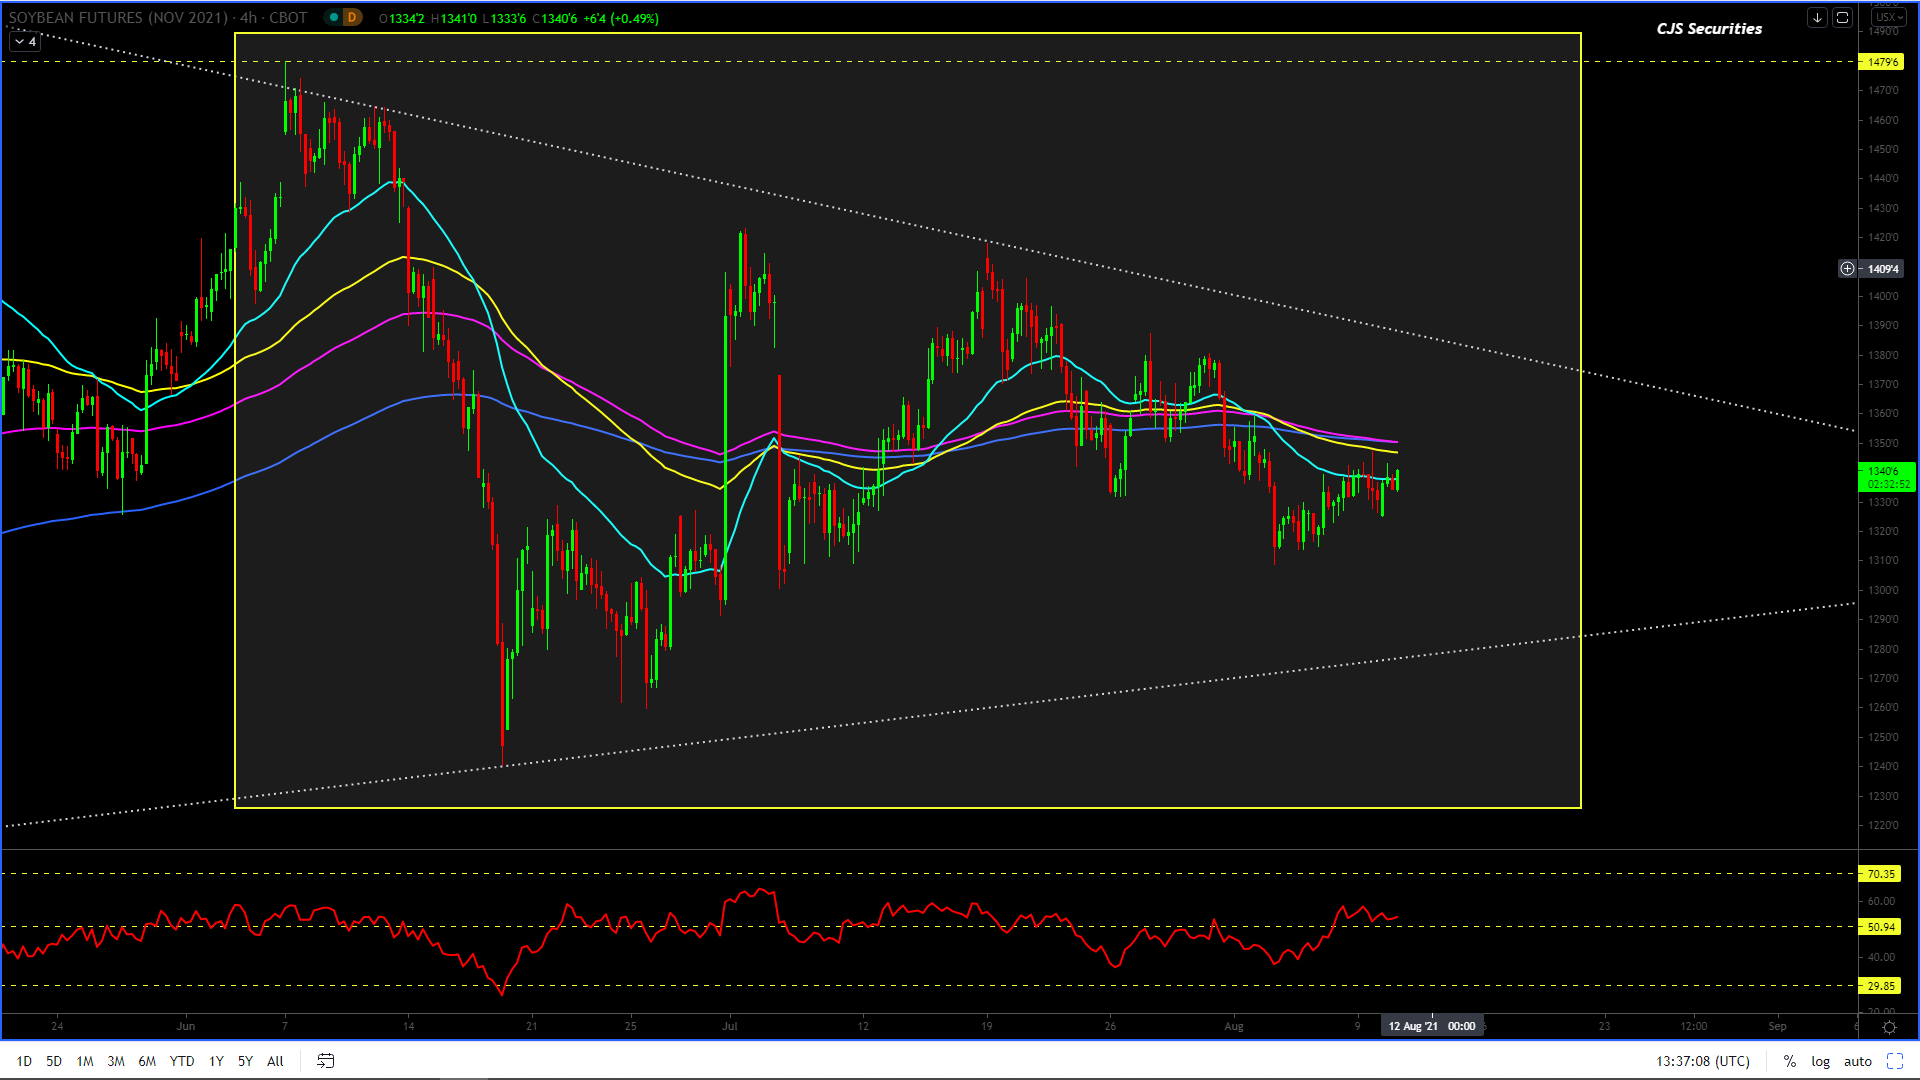Click the plus icon beside 1409'4 price
Viewport: 1920px width, 1080px height.
point(1847,268)
